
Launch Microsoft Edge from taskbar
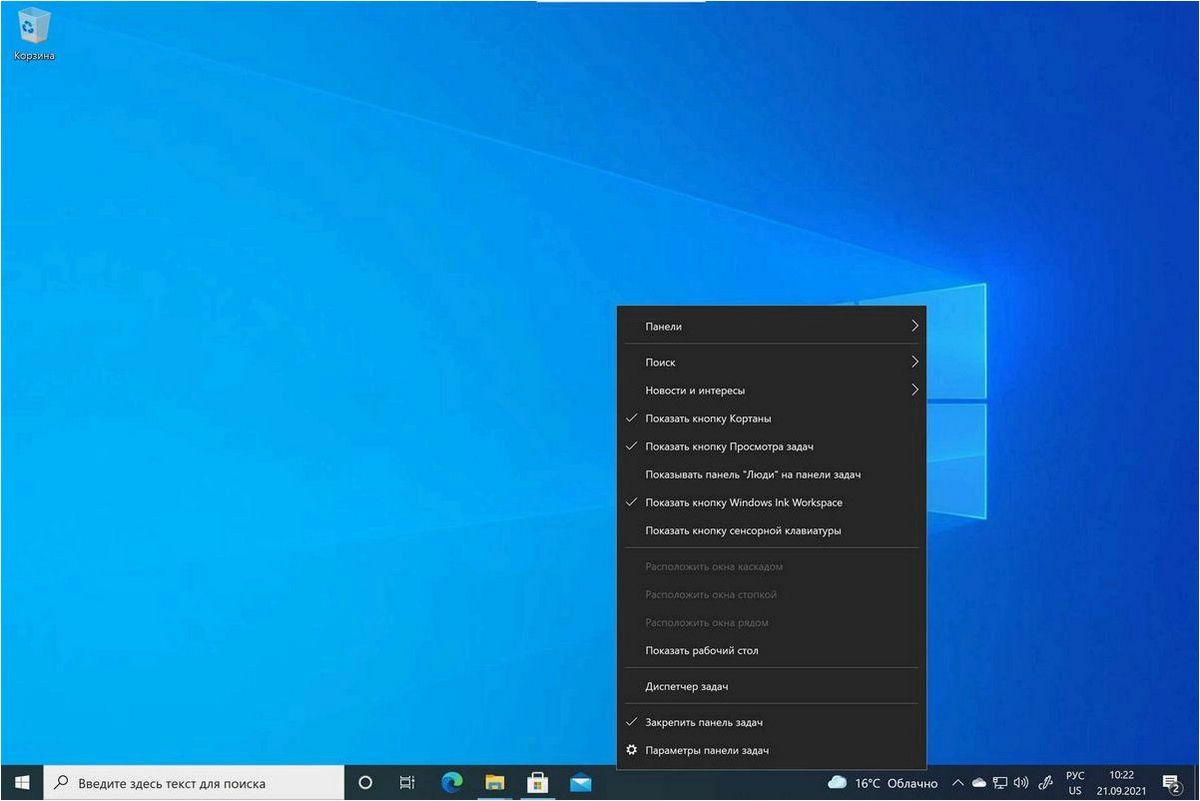click(452, 783)
